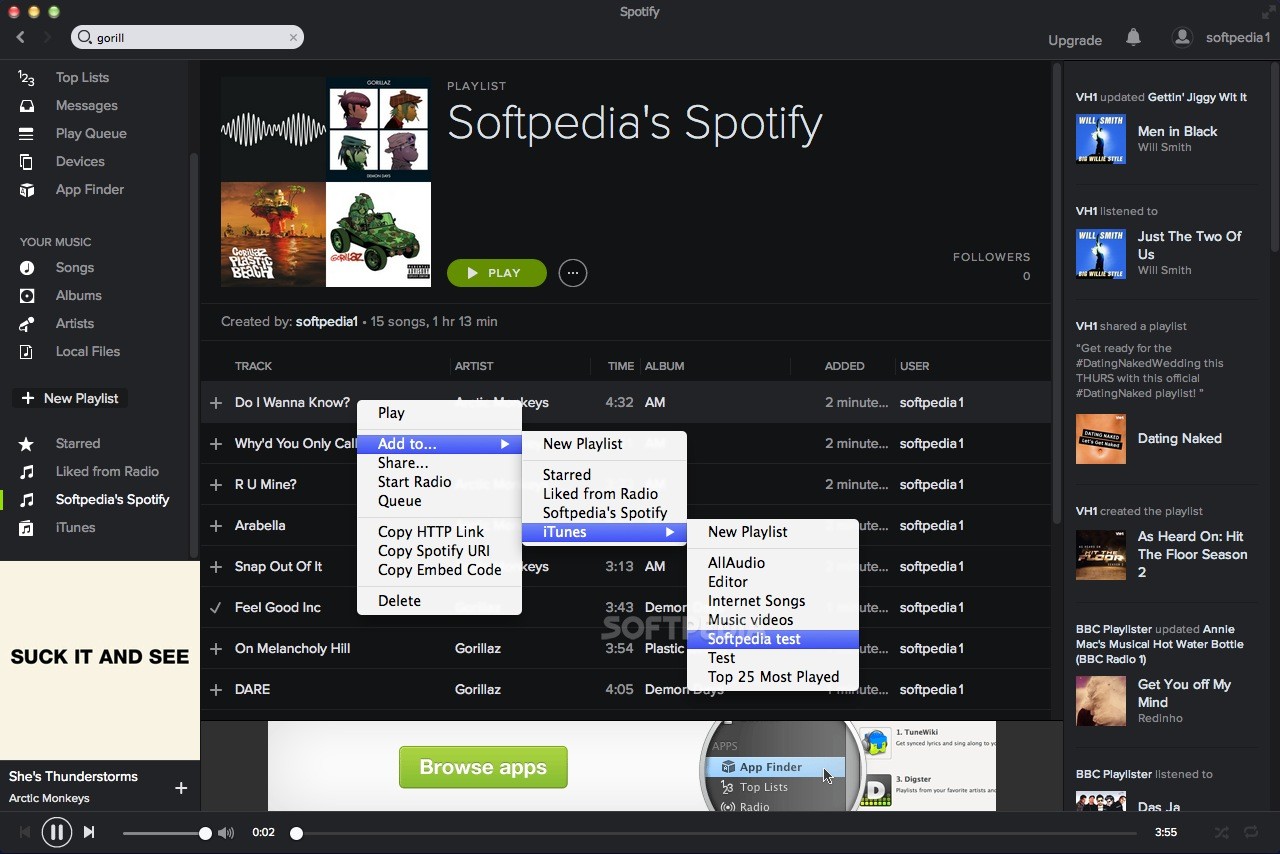Adjust the volume slider
The width and height of the screenshot is (1280, 854).
point(167,832)
